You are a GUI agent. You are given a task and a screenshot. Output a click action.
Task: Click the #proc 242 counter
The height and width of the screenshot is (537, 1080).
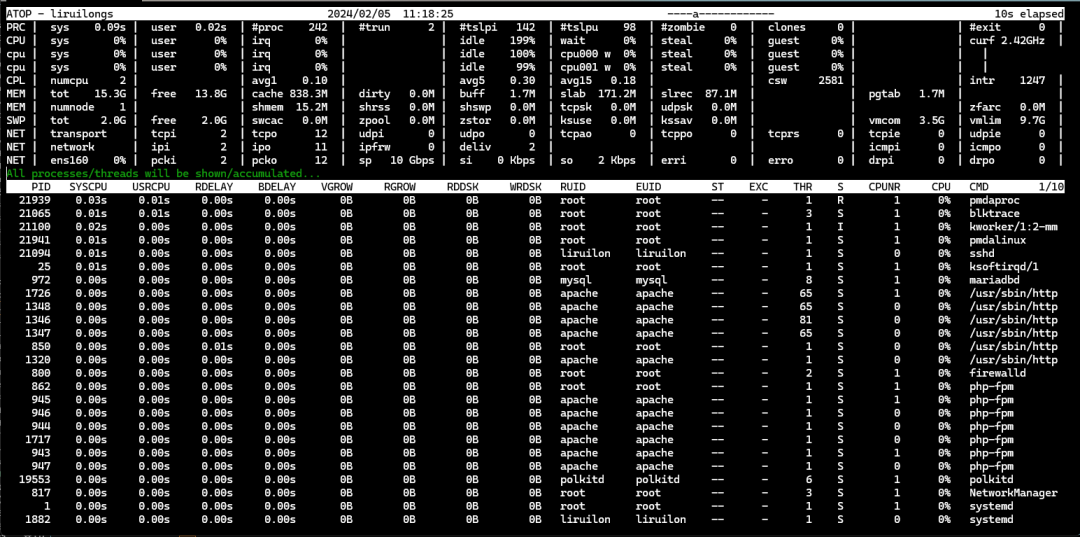289,28
